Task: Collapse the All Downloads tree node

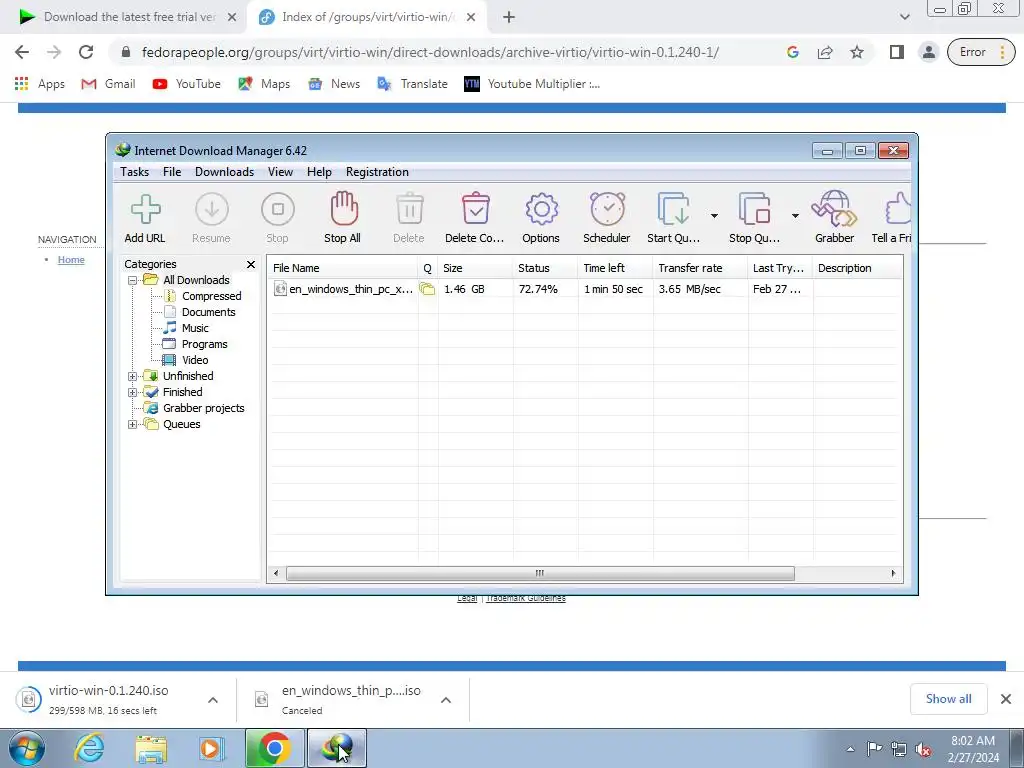Action: point(133,280)
